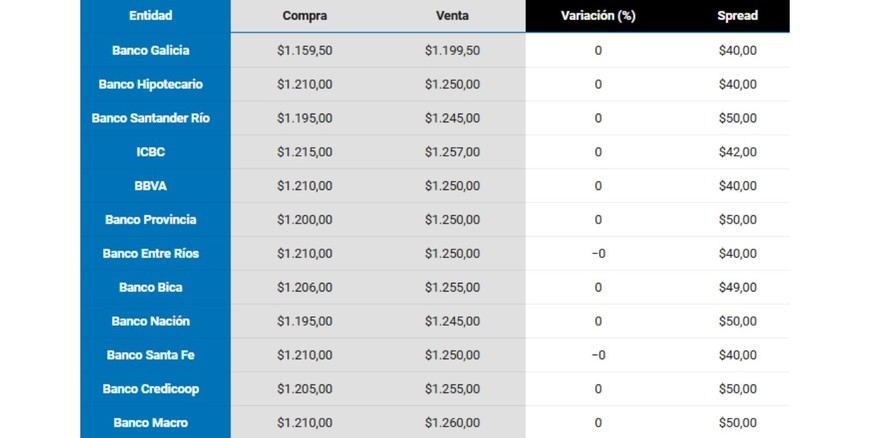The image size is (870, 438).
Task: Select the BBVA entity name
Action: click(x=151, y=186)
